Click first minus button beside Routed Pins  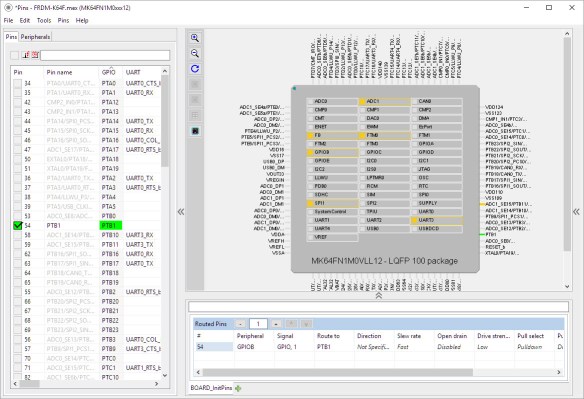(241, 324)
